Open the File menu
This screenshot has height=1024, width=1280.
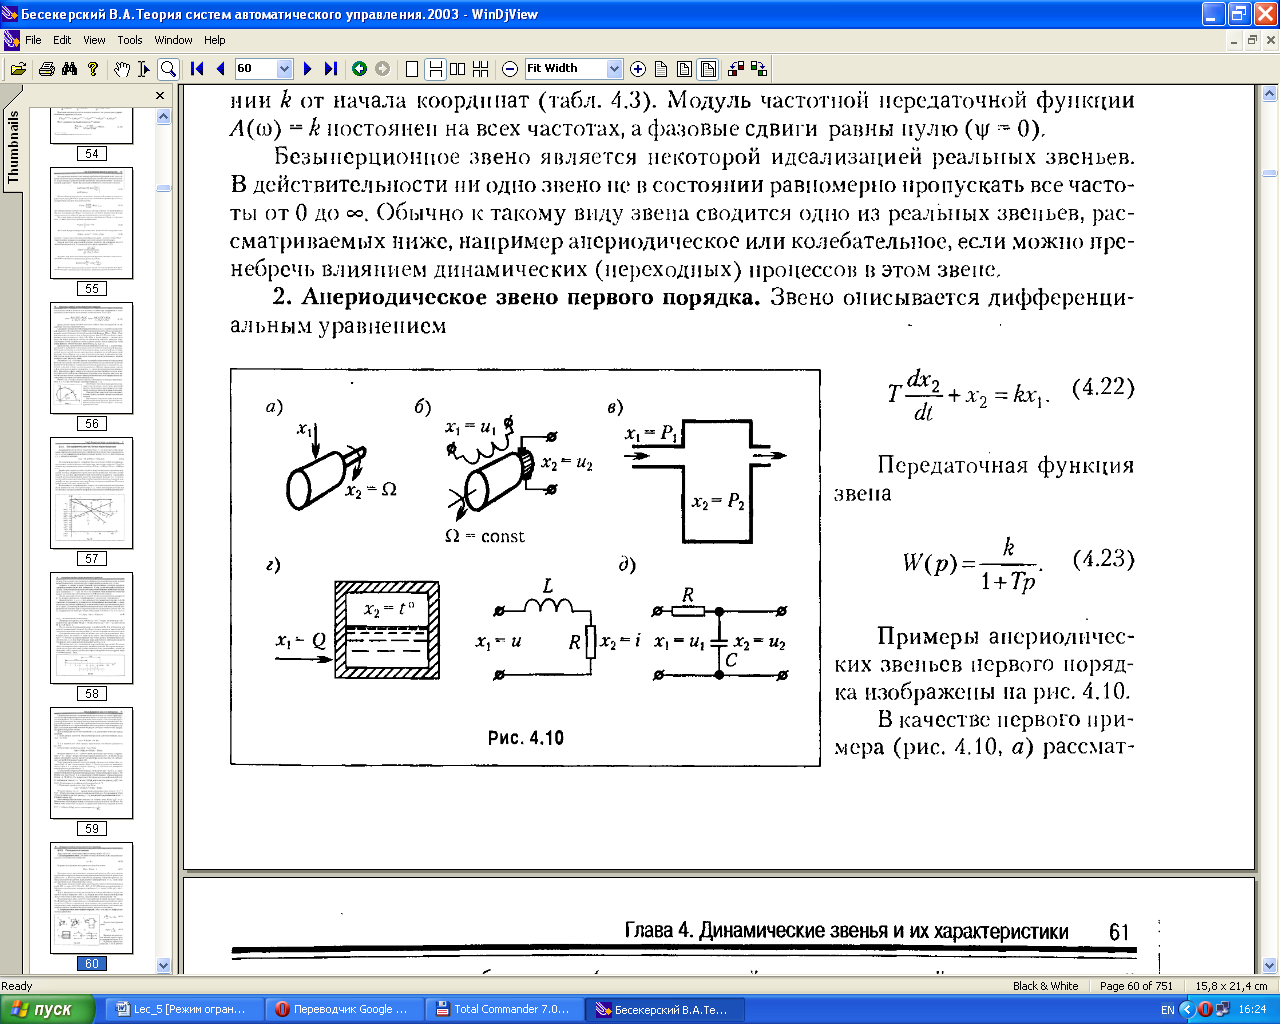pos(33,40)
